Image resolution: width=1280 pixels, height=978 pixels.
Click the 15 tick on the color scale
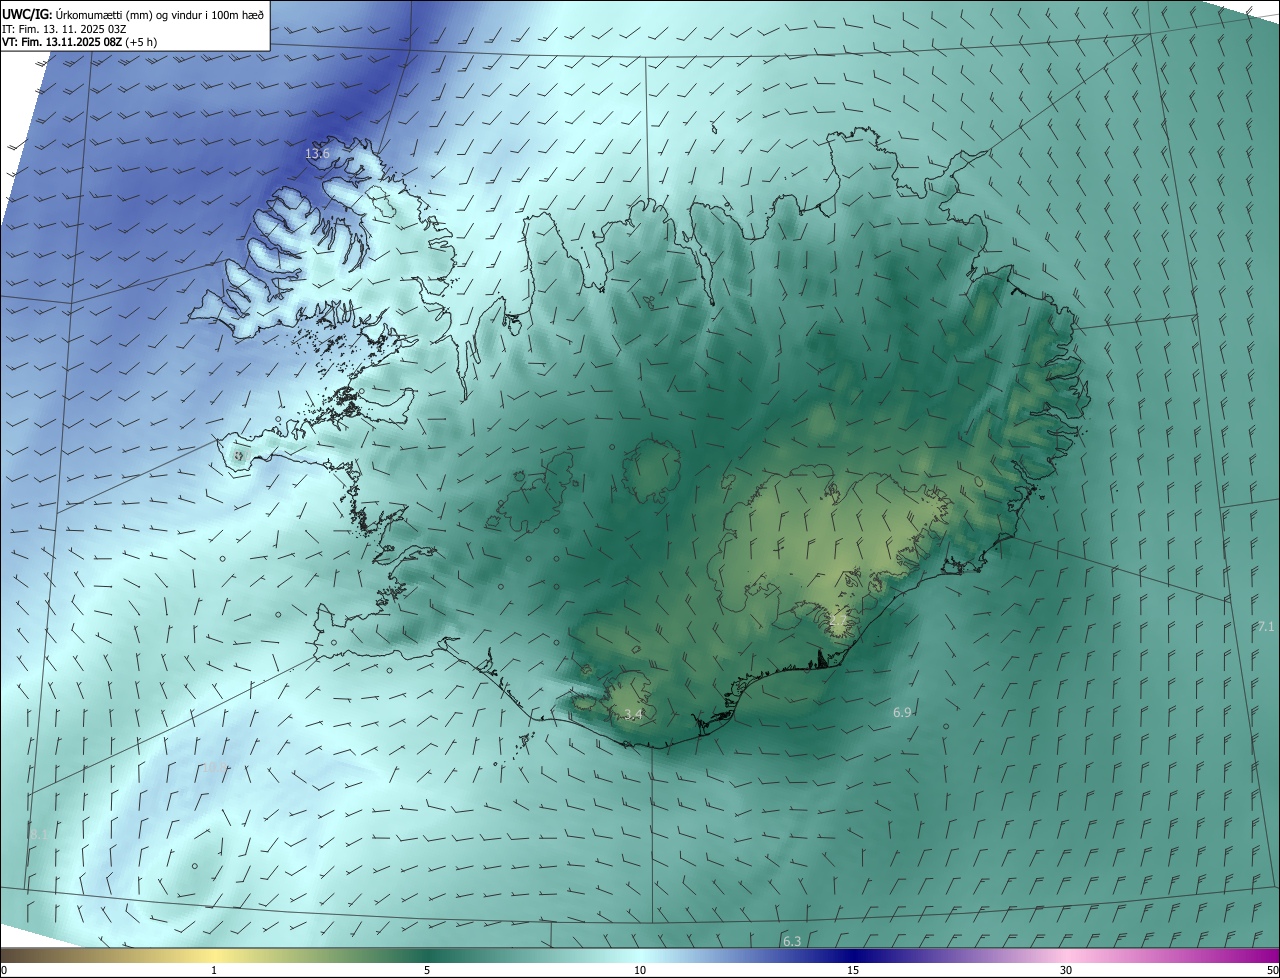853,970
